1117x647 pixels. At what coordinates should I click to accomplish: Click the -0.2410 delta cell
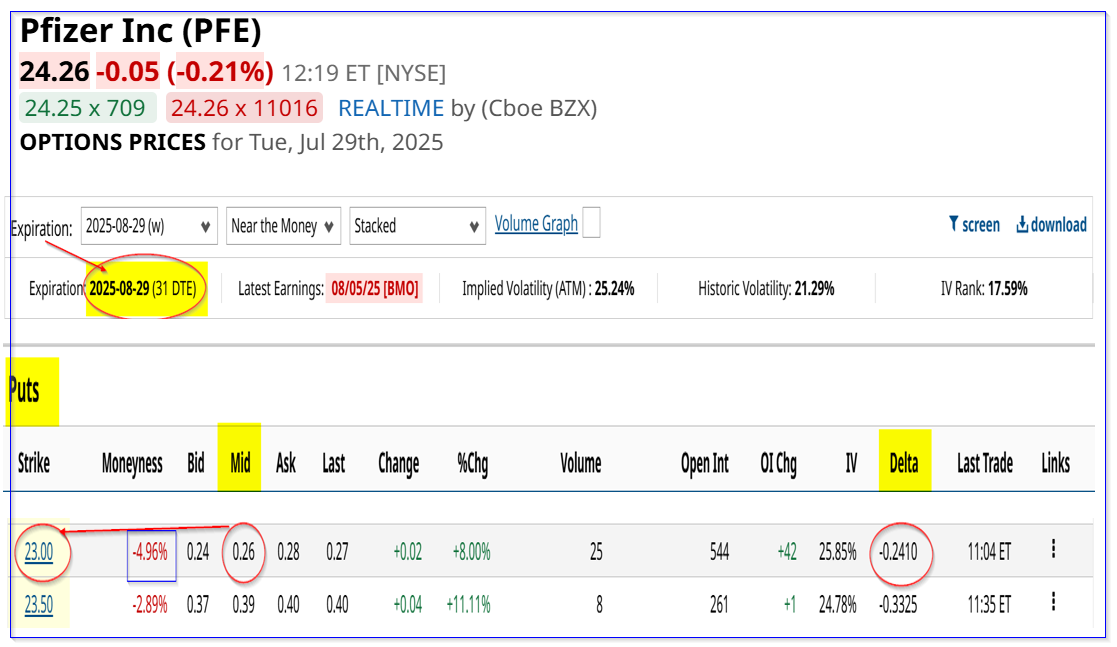(x=898, y=552)
